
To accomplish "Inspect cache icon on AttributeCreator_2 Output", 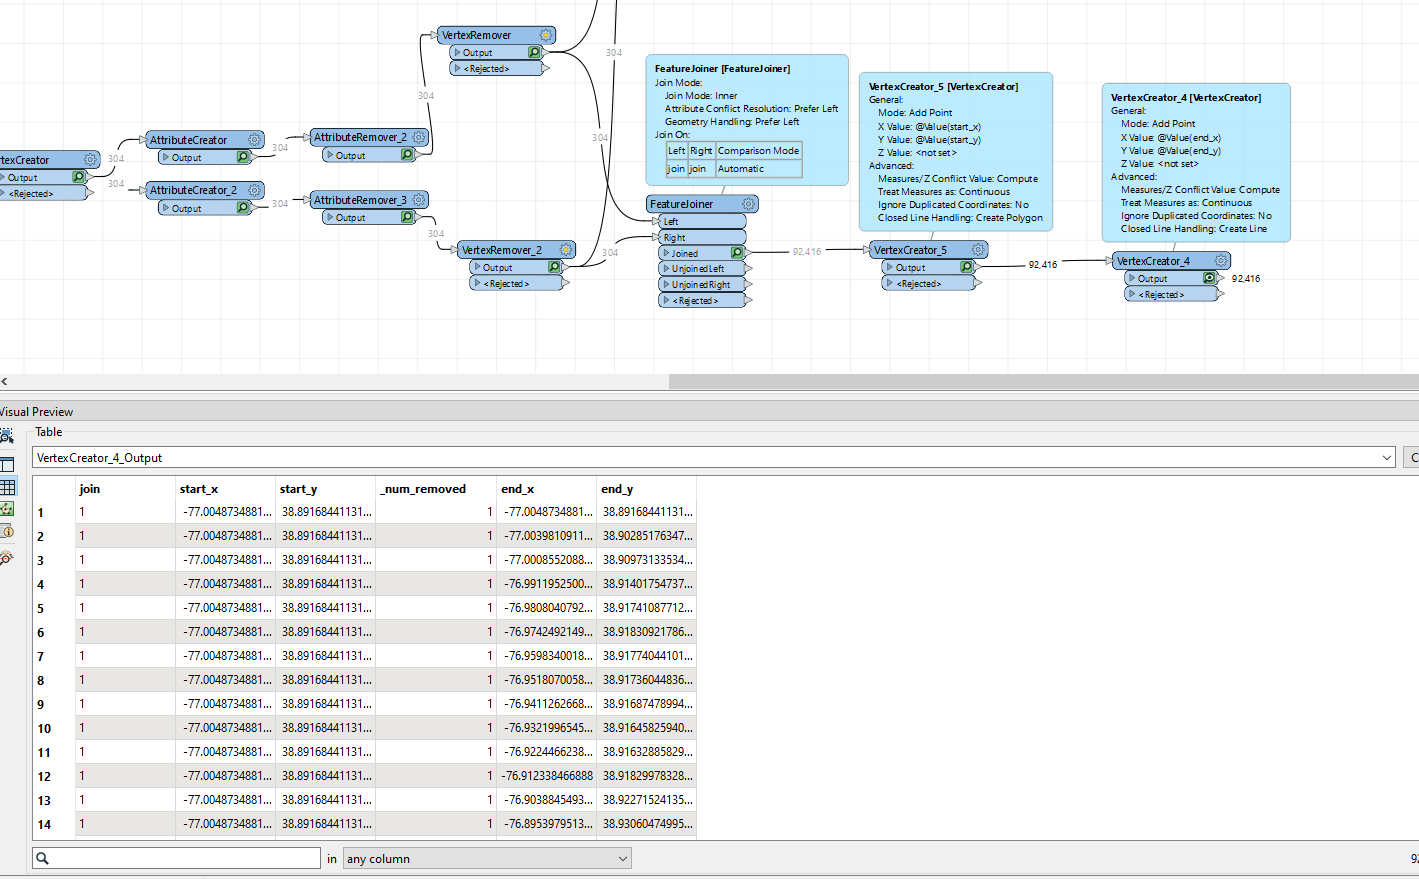I will 243,208.
